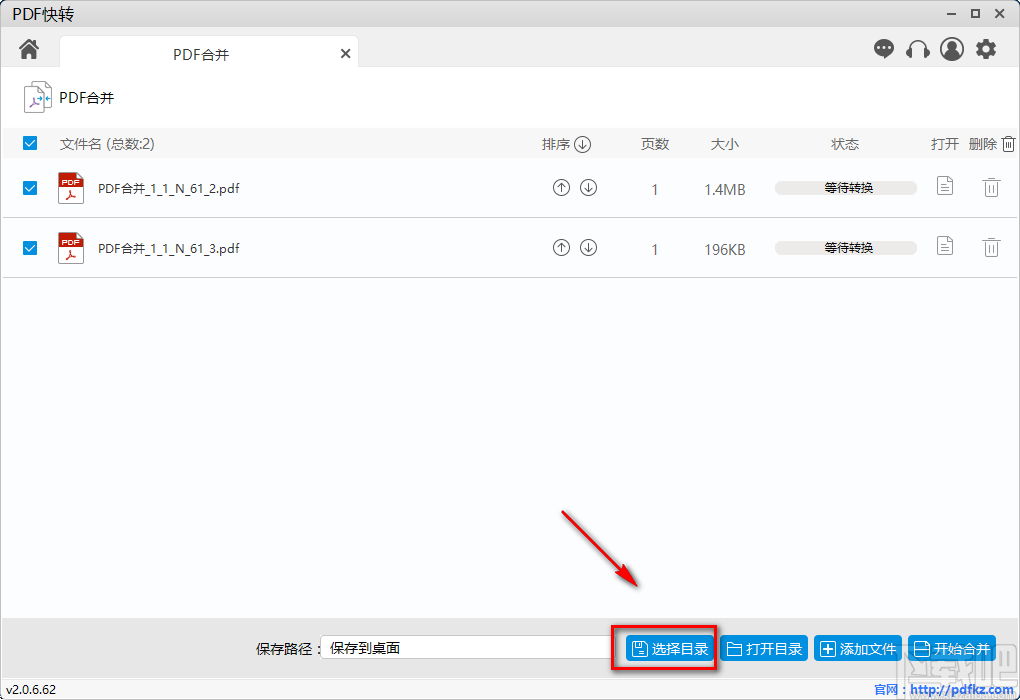
Task: Move PDF合并_1_1_N_61_3.pdf down
Action: pos(589,247)
